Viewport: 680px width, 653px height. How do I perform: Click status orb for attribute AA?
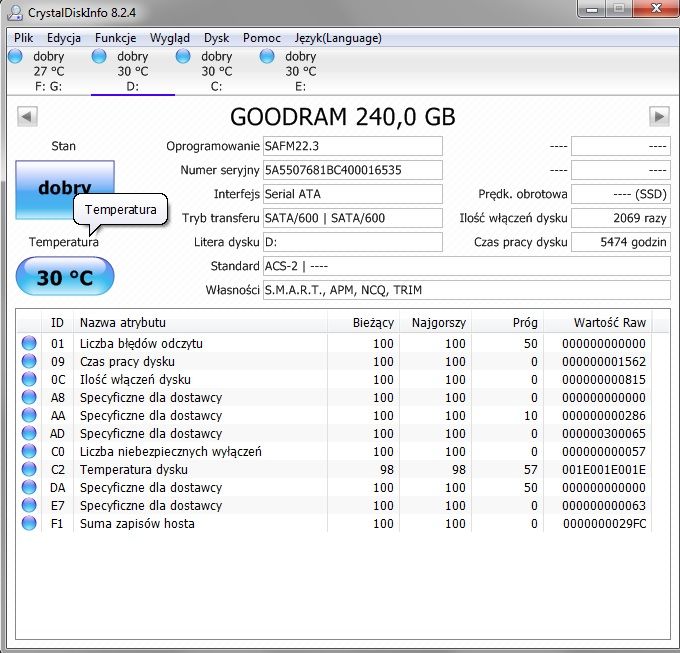pos(29,415)
